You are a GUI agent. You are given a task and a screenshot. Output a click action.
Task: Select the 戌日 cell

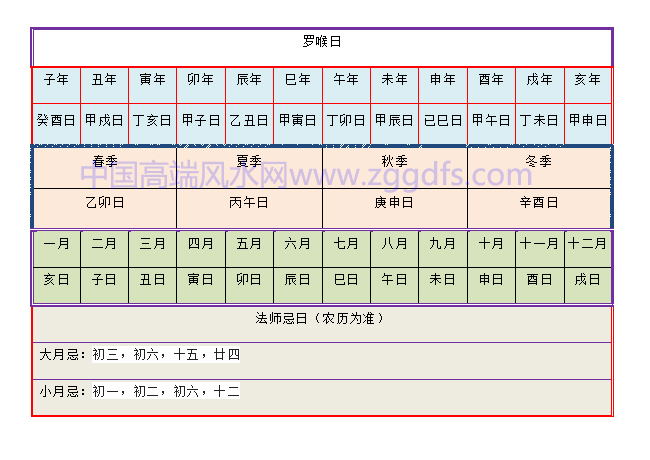[x=588, y=285]
